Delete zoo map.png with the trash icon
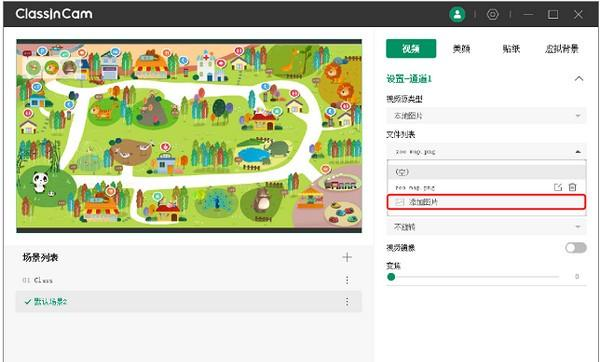Image resolution: width=600 pixels, height=362 pixels. [572, 187]
